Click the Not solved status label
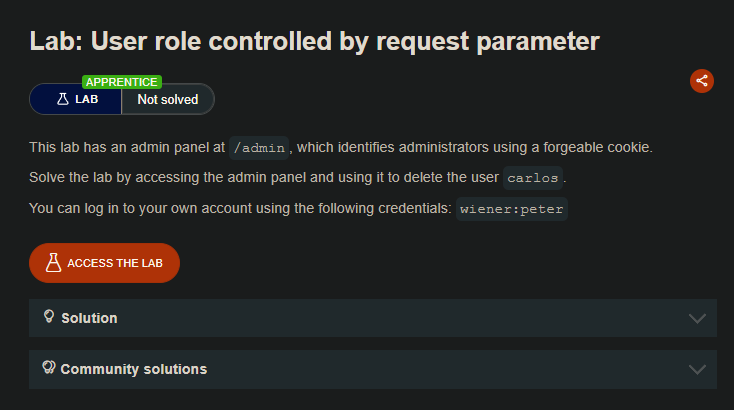The width and height of the screenshot is (734, 410). point(167,99)
